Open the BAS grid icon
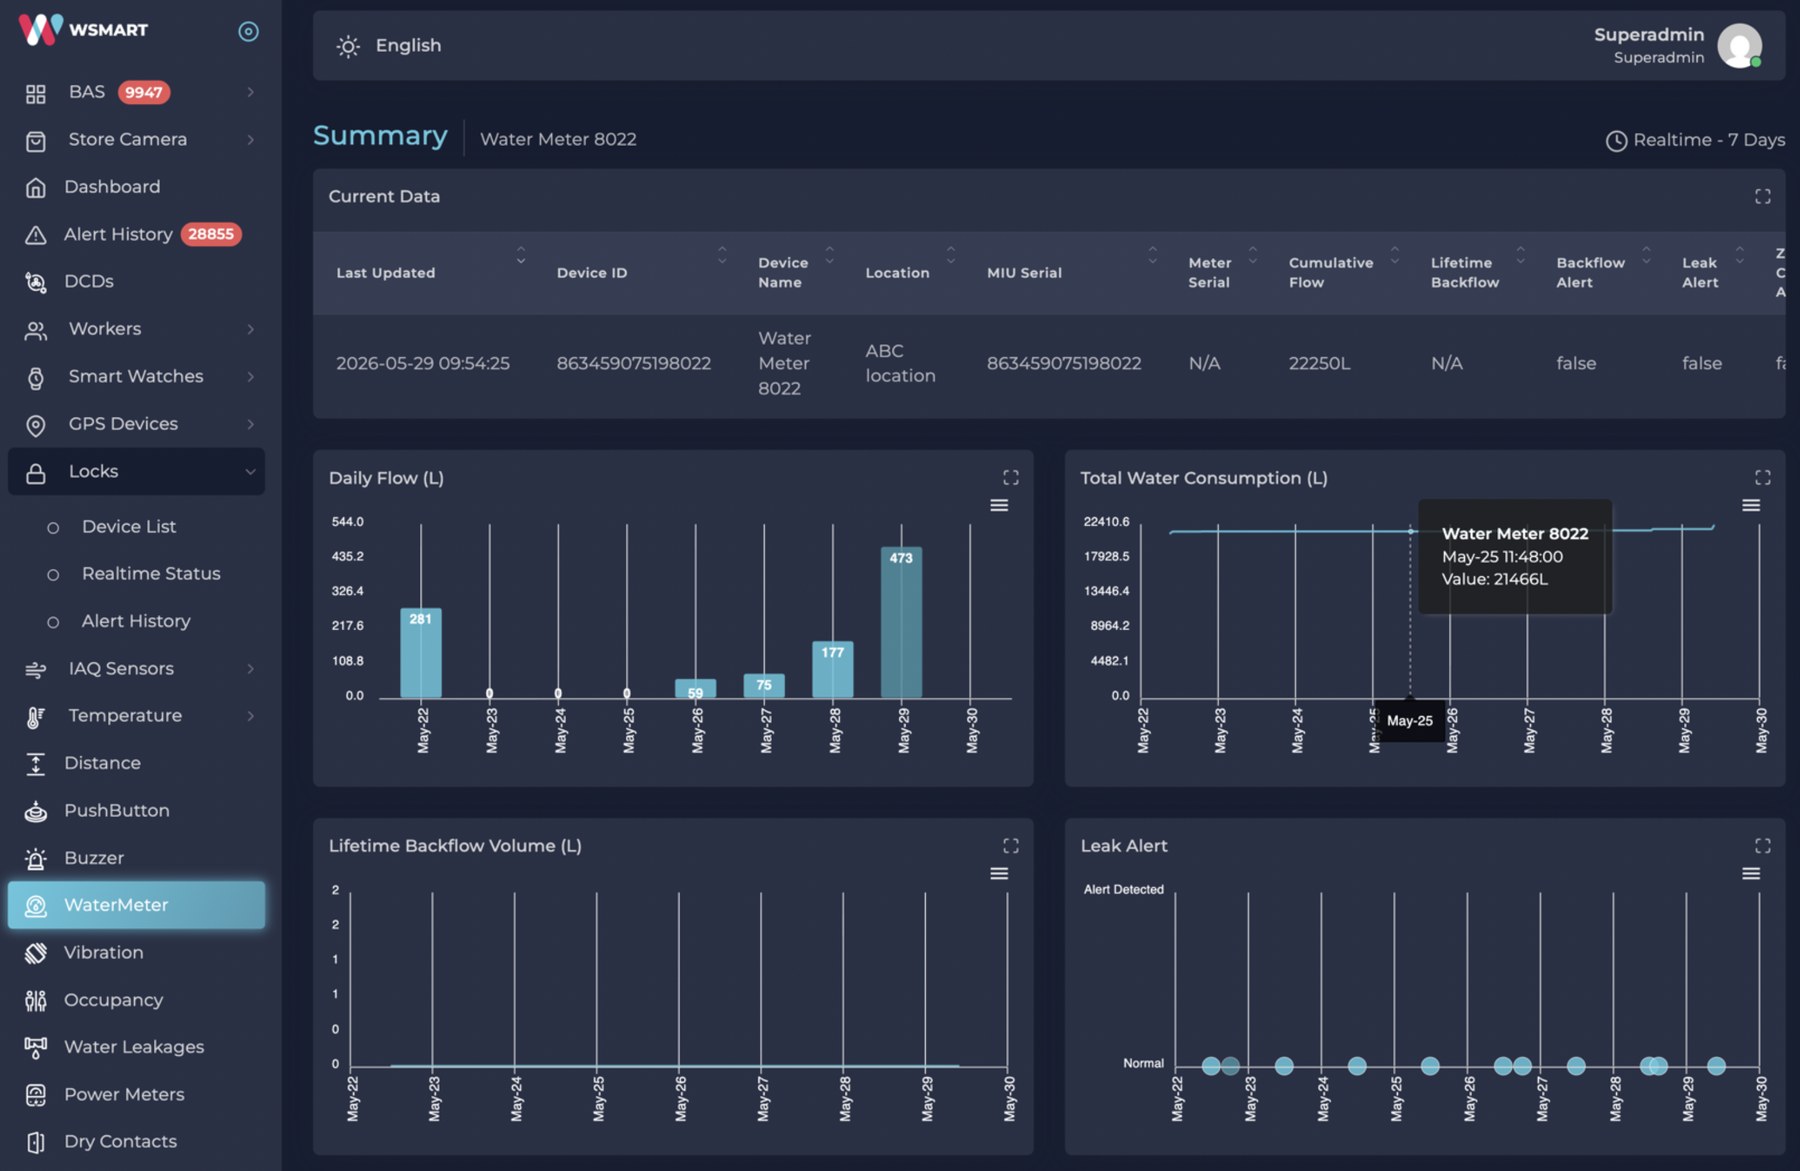The image size is (1800, 1171). click(x=36, y=93)
